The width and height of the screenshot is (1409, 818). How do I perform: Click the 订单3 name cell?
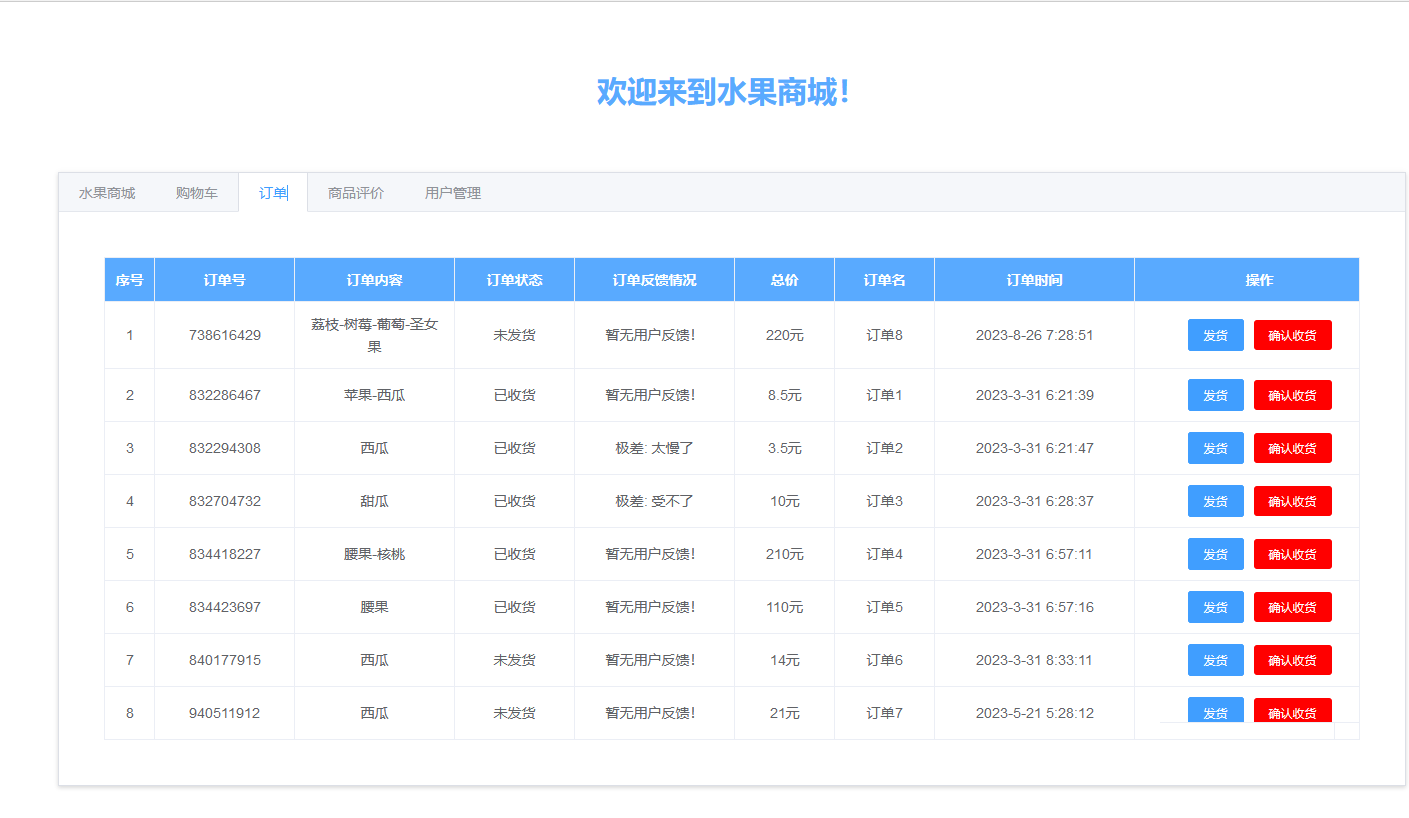885,501
